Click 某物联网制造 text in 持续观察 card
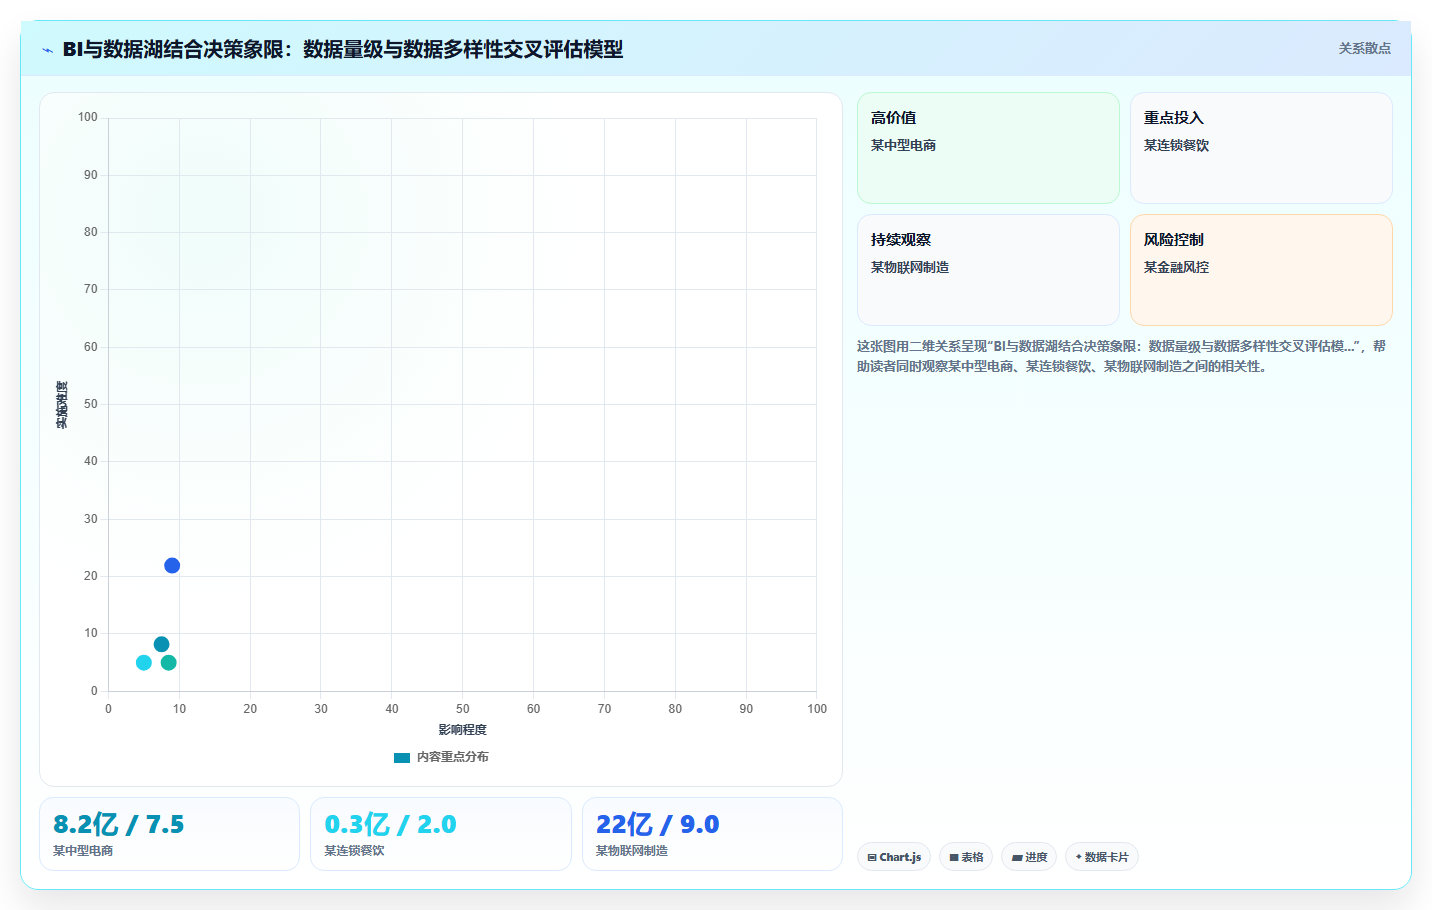Image resolution: width=1432 pixels, height=910 pixels. (x=910, y=267)
